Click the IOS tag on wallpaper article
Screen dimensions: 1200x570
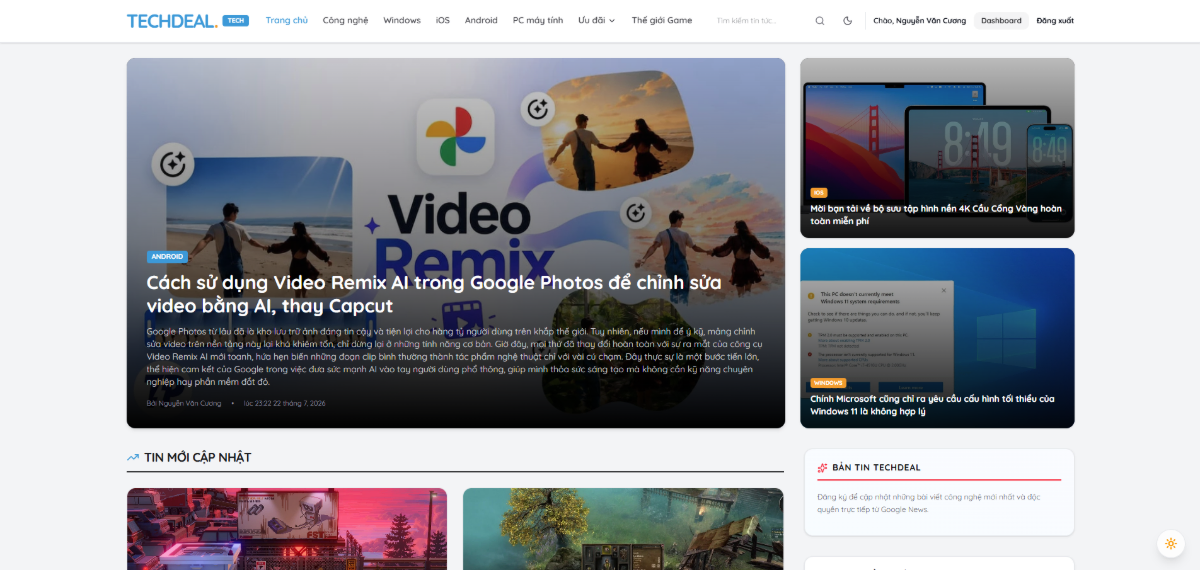click(819, 193)
